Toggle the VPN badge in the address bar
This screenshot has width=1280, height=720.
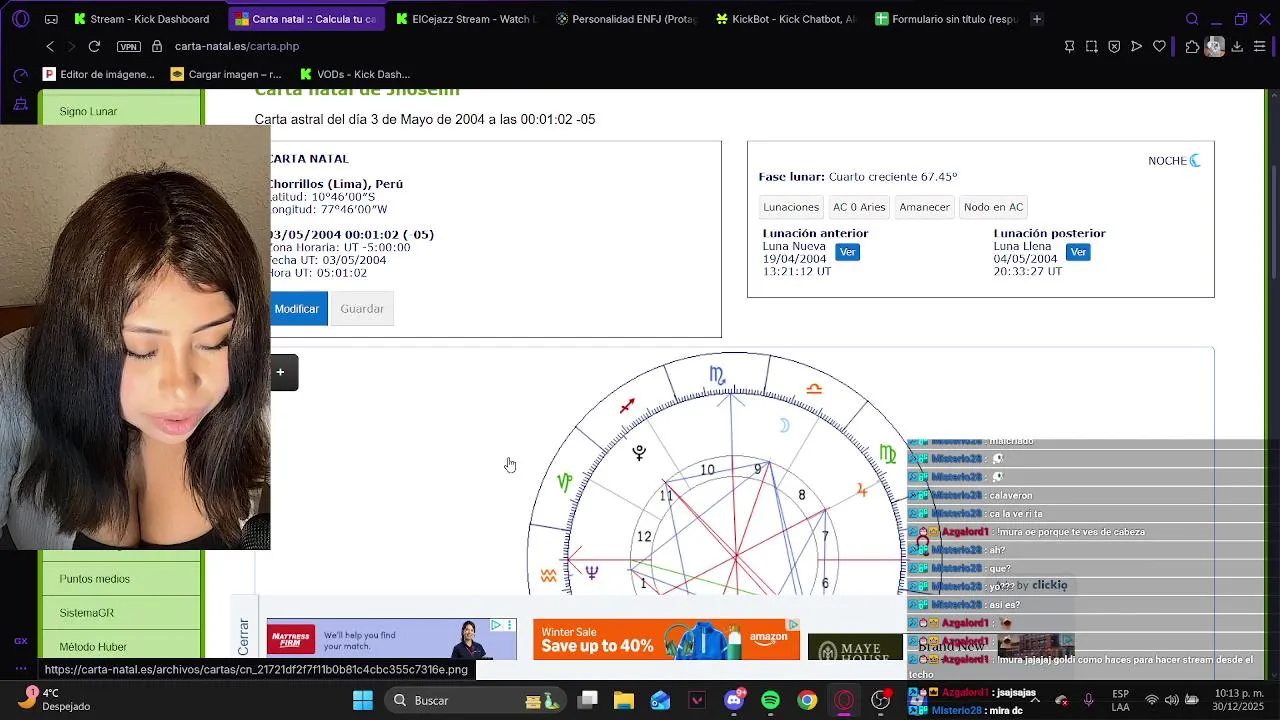[129, 47]
